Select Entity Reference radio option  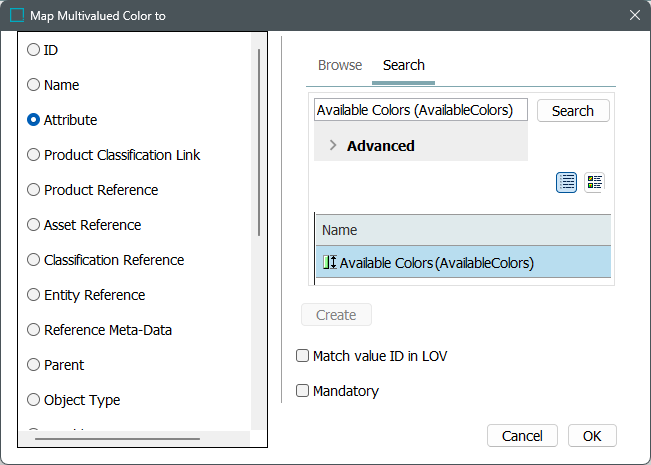click(33, 295)
